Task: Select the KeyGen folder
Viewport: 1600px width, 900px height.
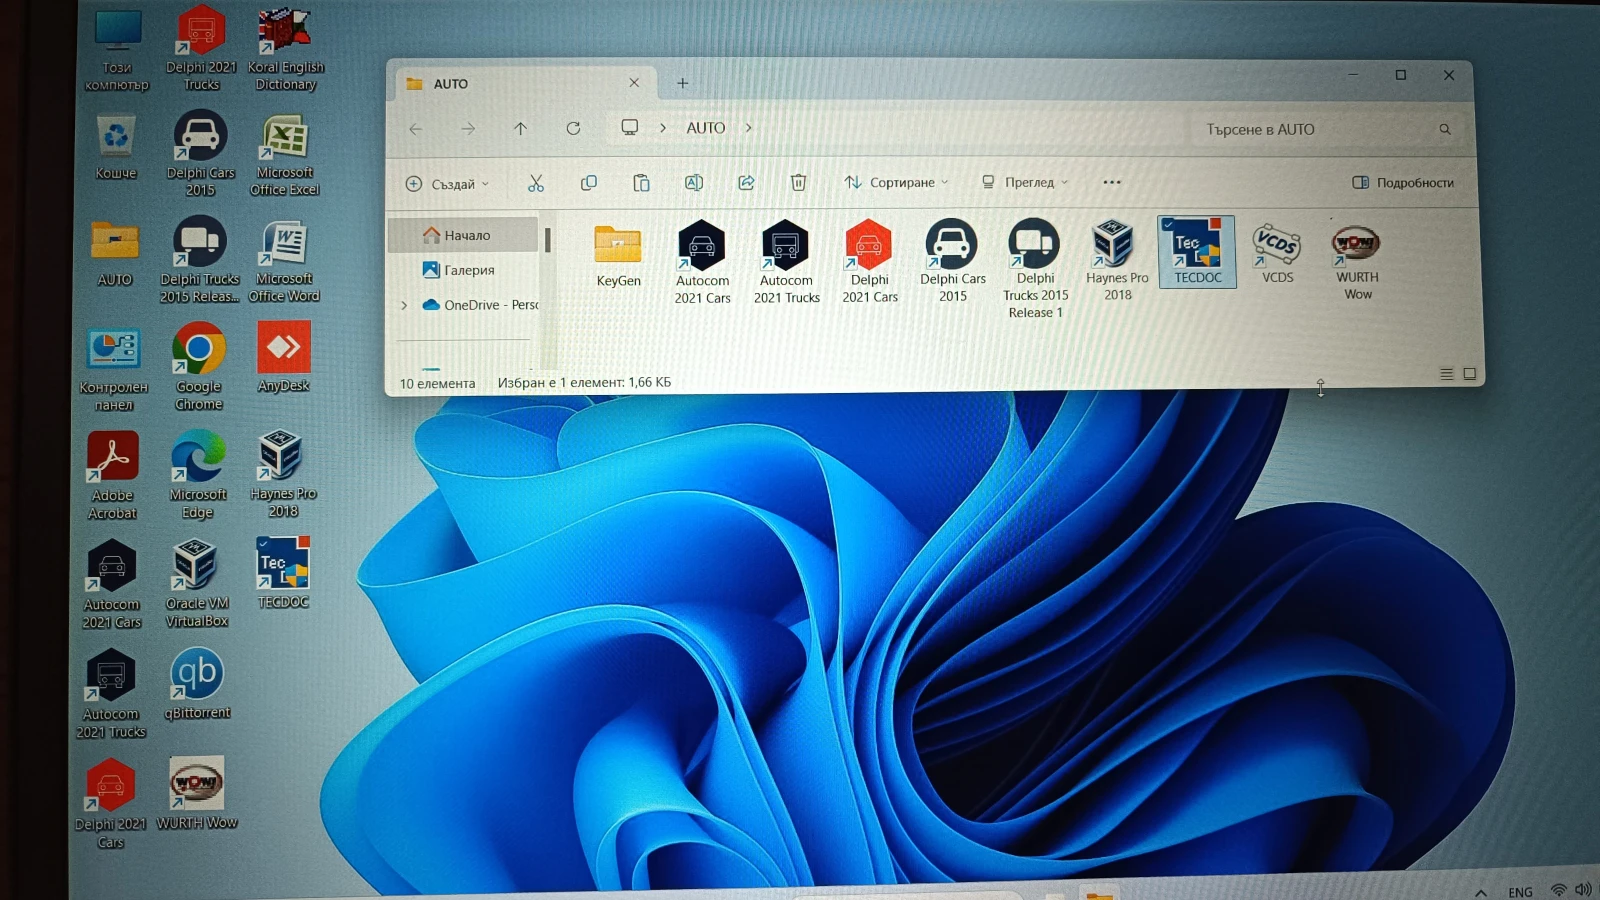Action: [618, 256]
